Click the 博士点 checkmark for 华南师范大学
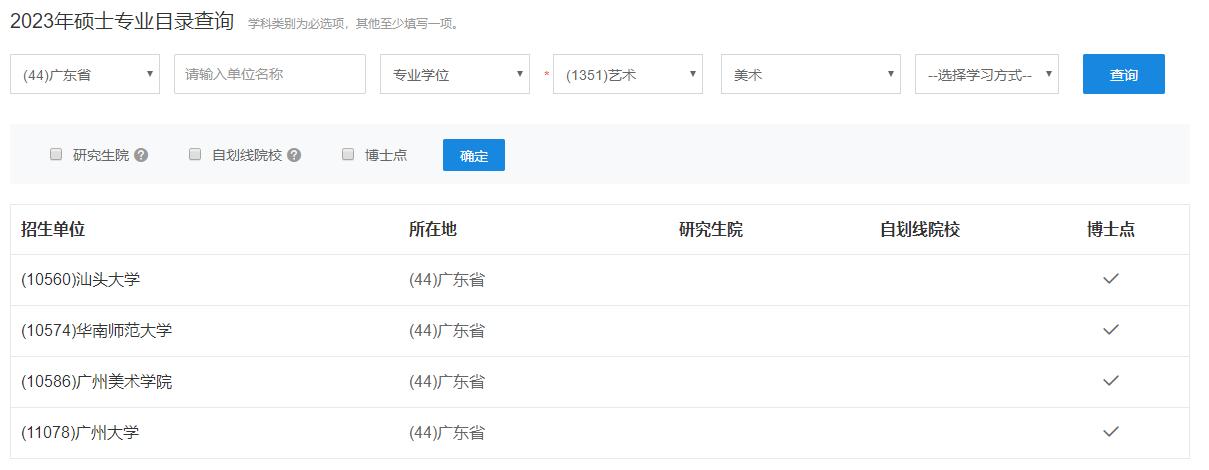 [1110, 330]
